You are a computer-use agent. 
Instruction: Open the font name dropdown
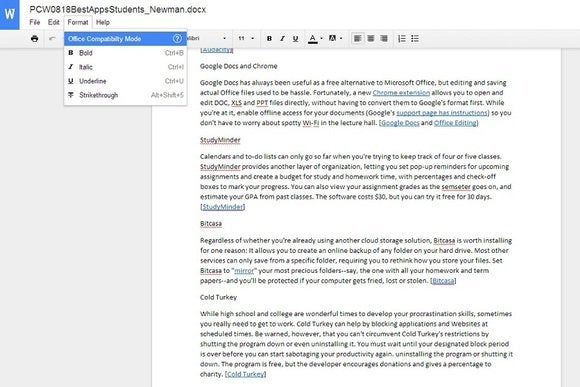(207, 38)
